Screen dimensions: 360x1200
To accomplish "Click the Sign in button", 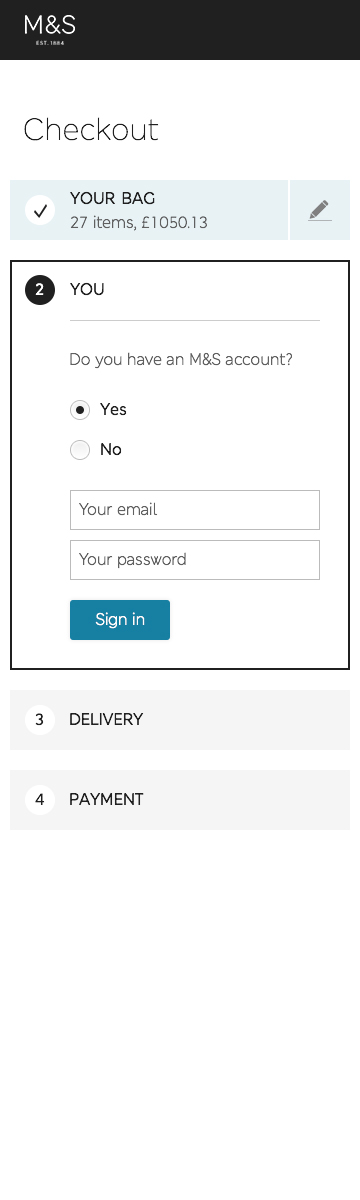I will pyautogui.click(x=120, y=620).
